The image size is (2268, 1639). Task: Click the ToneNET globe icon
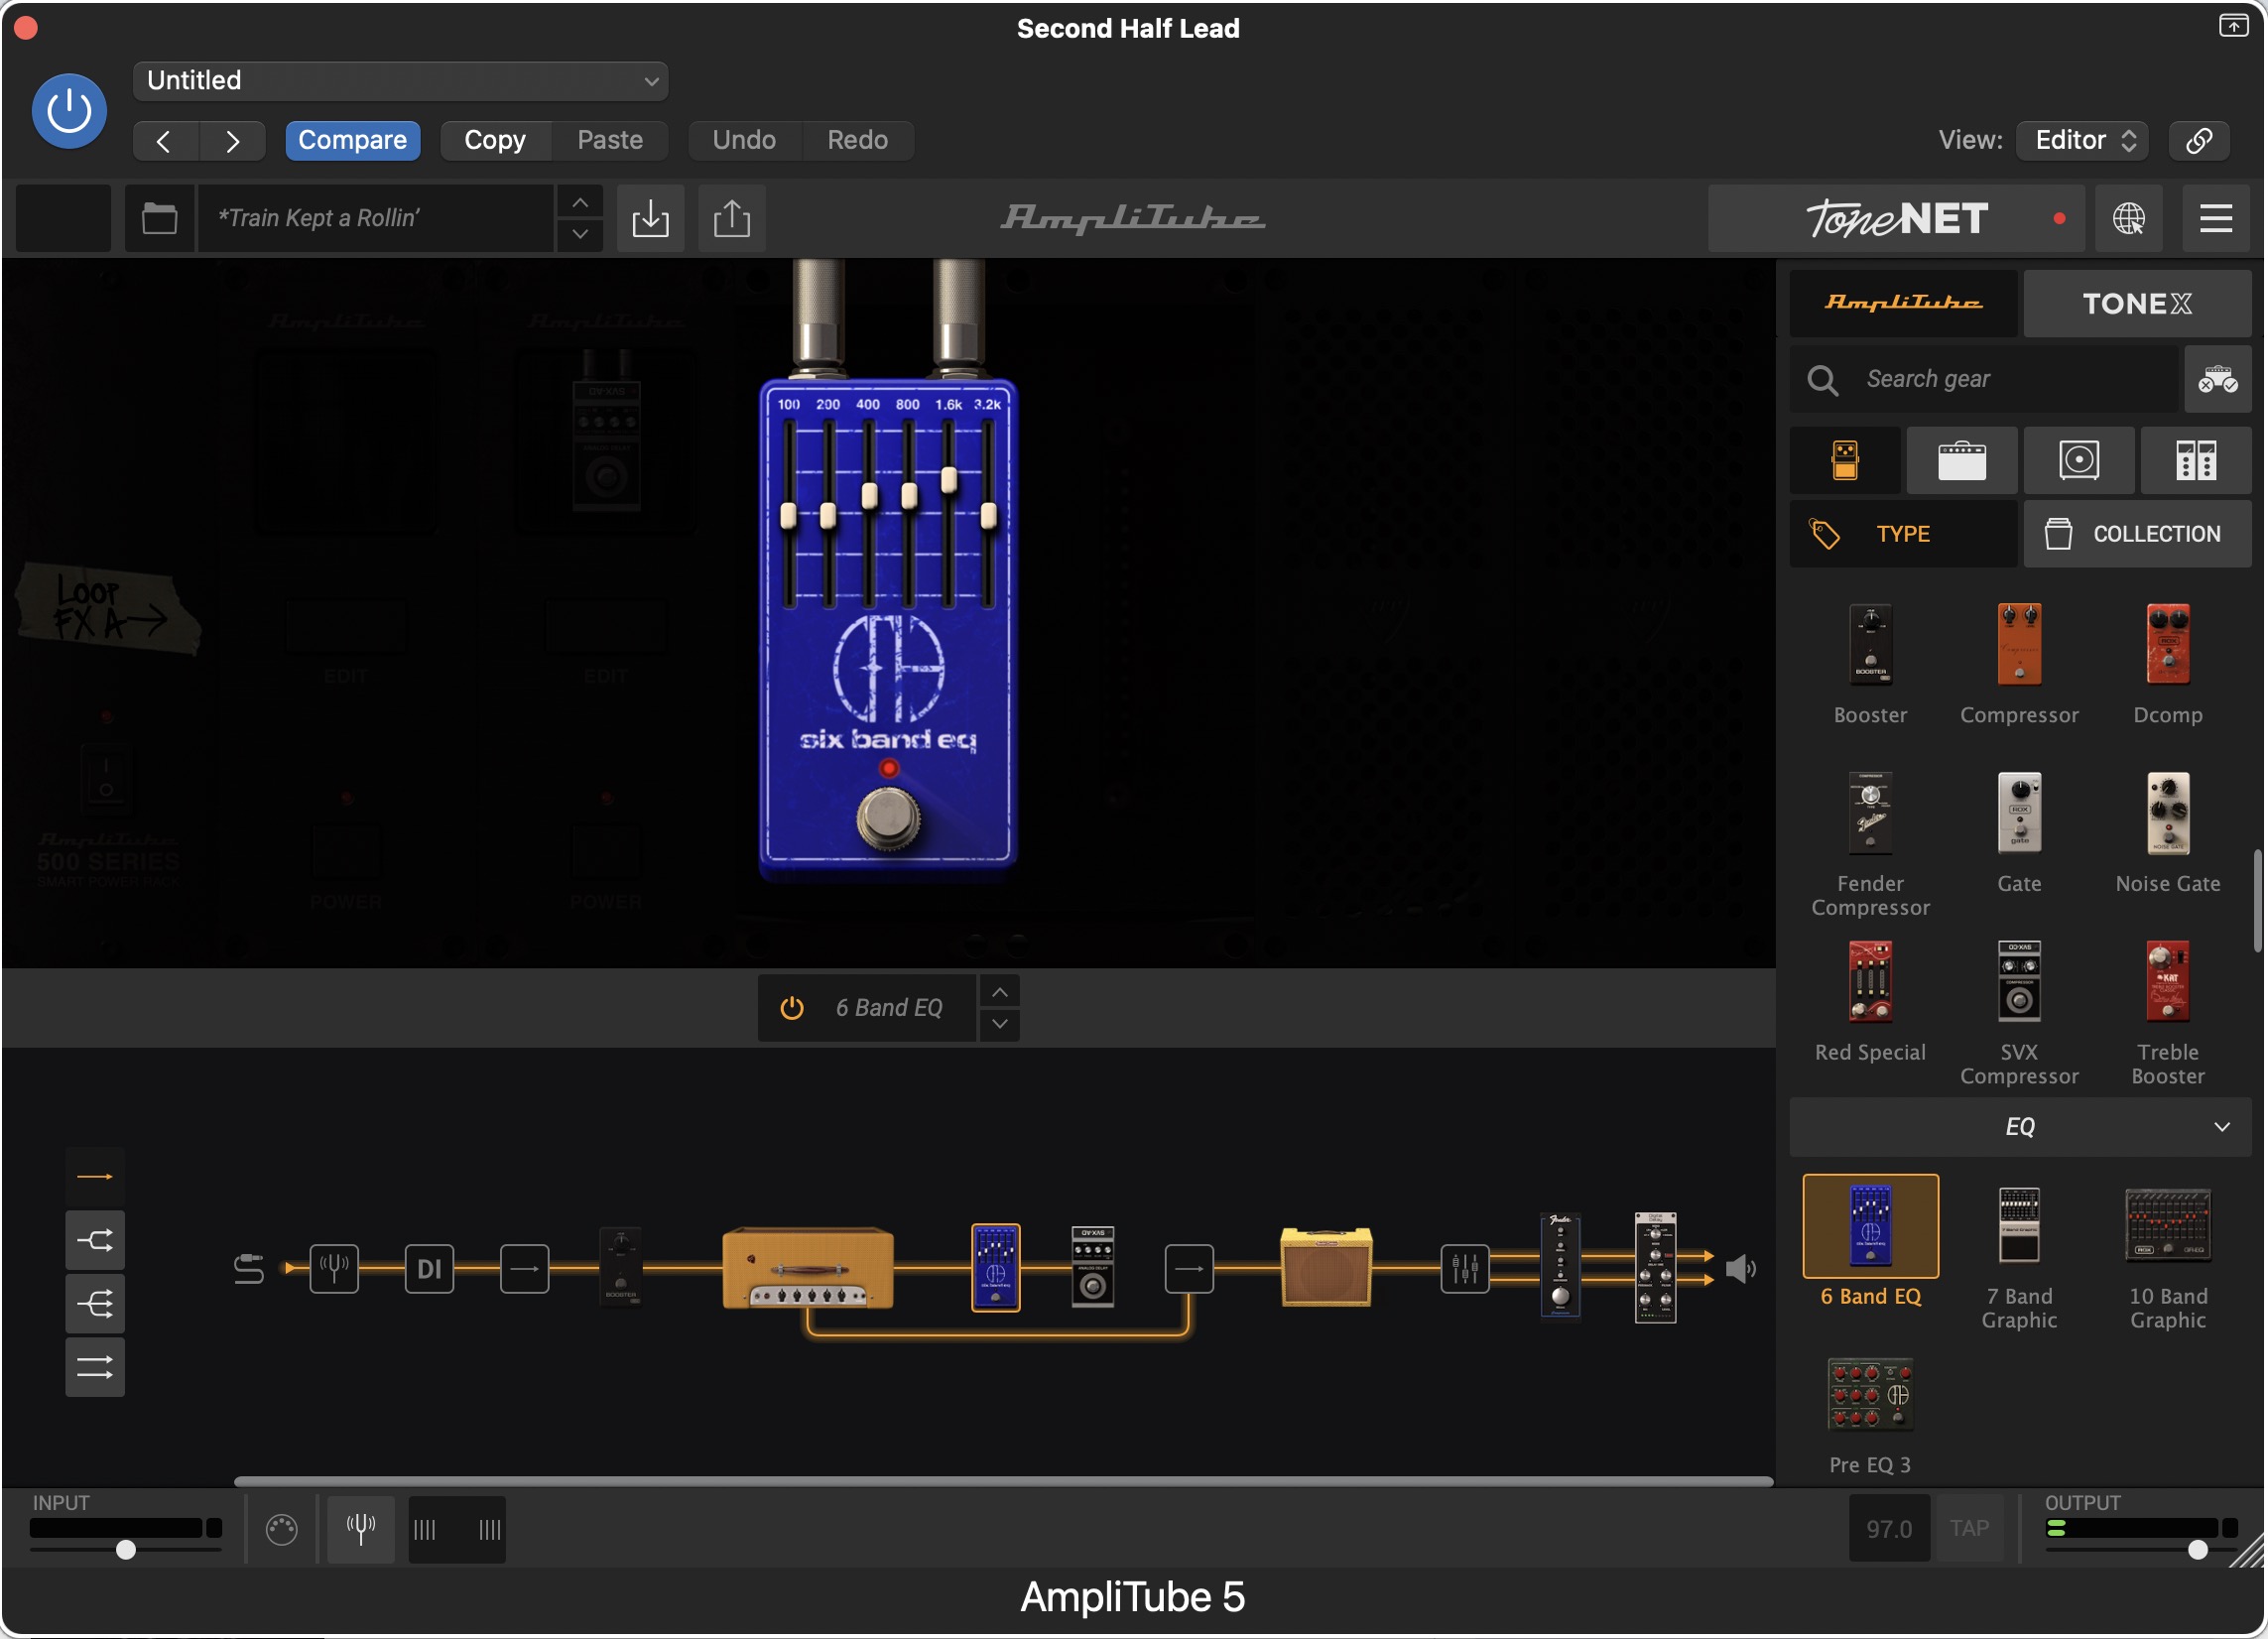(x=2128, y=218)
